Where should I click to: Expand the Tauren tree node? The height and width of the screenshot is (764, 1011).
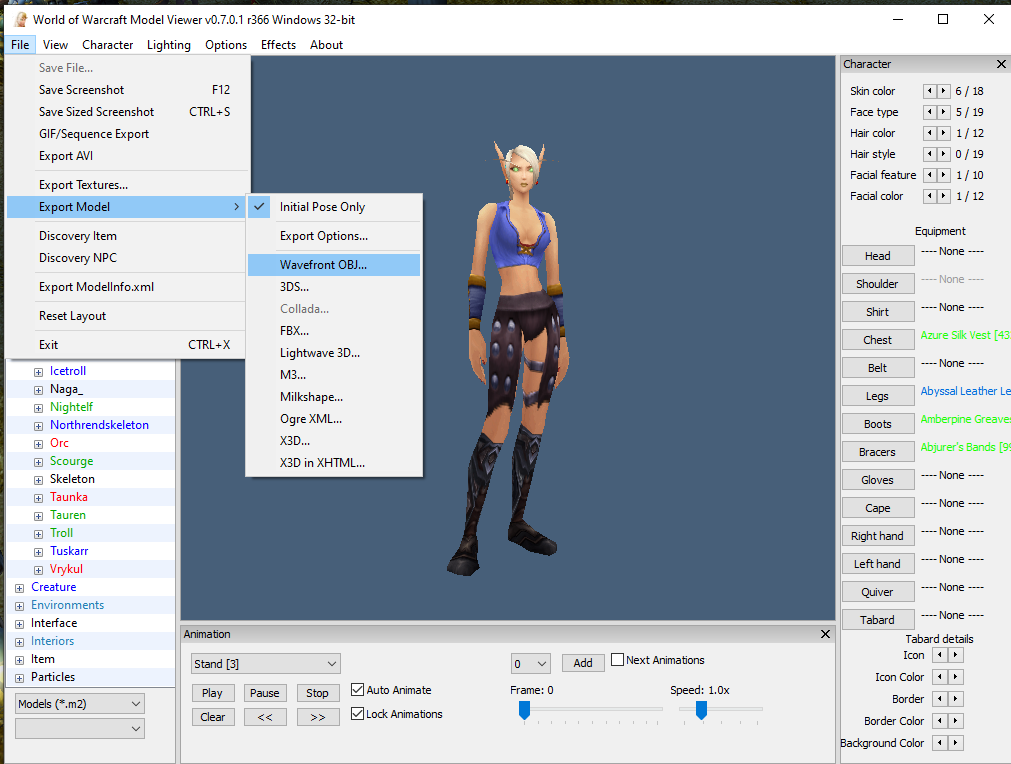click(39, 516)
